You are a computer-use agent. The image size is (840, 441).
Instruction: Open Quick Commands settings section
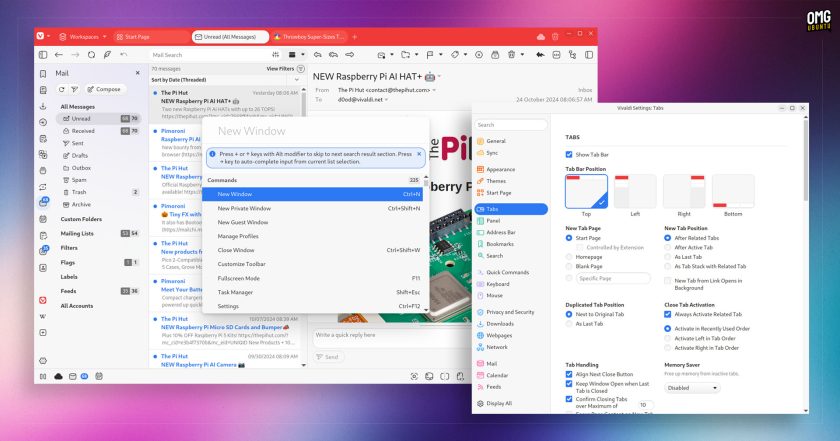coord(507,272)
